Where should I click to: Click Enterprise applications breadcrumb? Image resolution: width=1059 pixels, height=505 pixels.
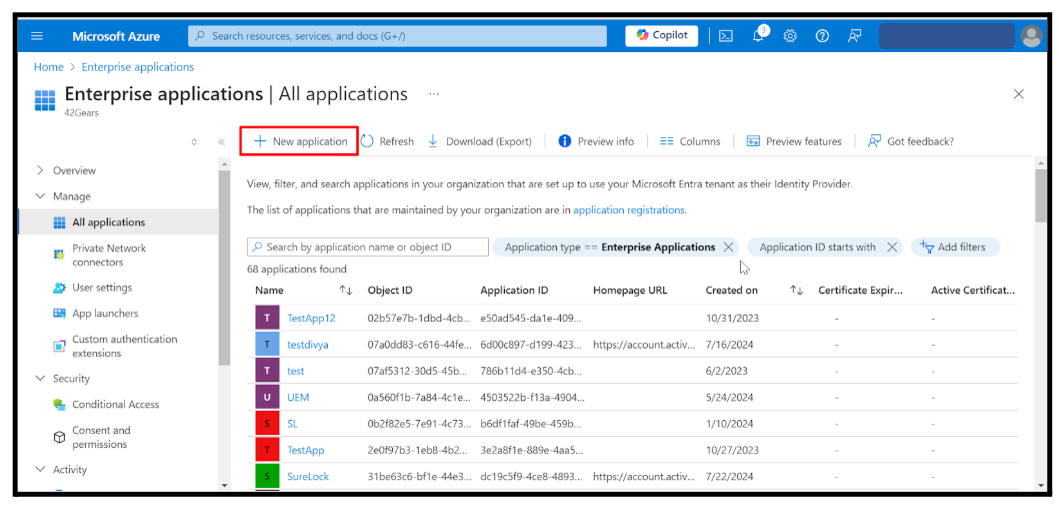138,67
